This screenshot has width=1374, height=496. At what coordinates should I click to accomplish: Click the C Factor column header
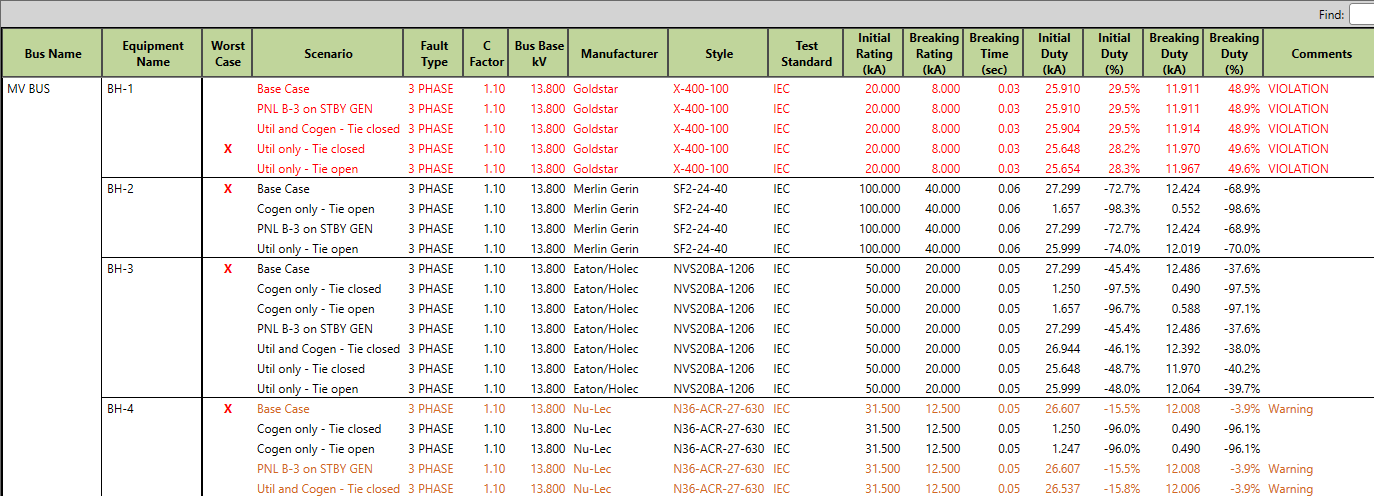pyautogui.click(x=487, y=54)
